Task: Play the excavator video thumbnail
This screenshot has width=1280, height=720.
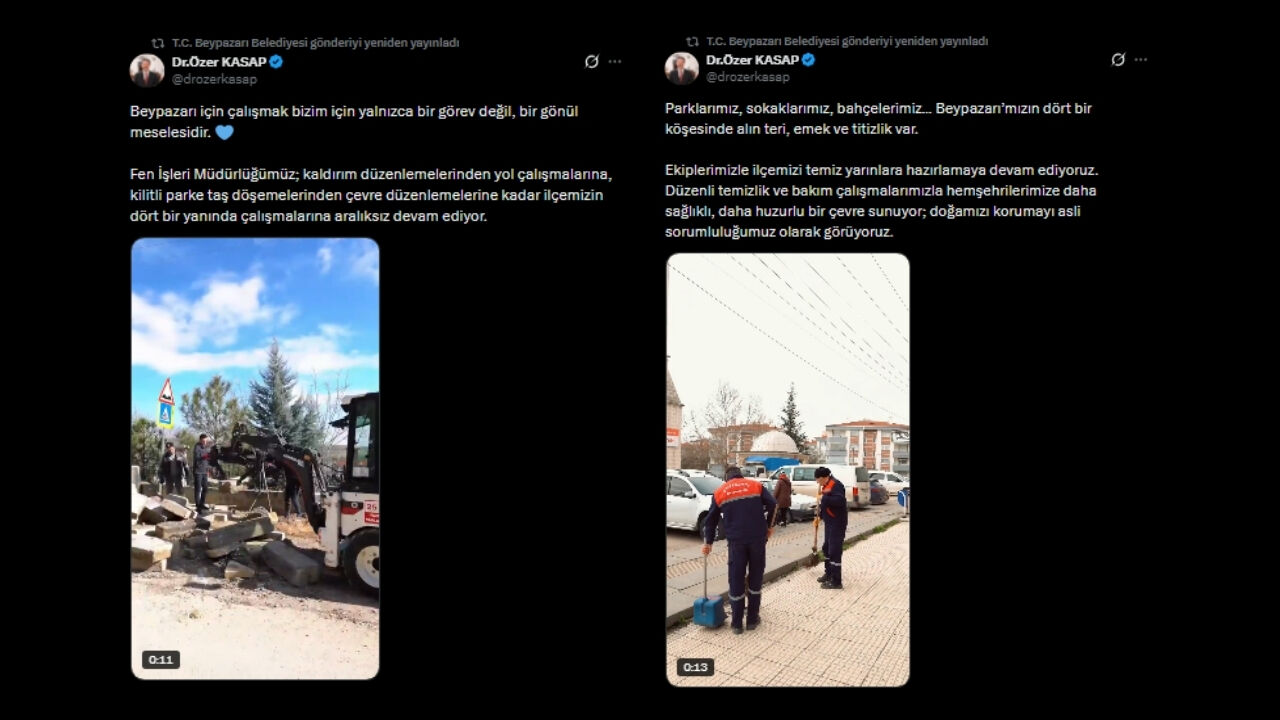Action: tap(255, 459)
